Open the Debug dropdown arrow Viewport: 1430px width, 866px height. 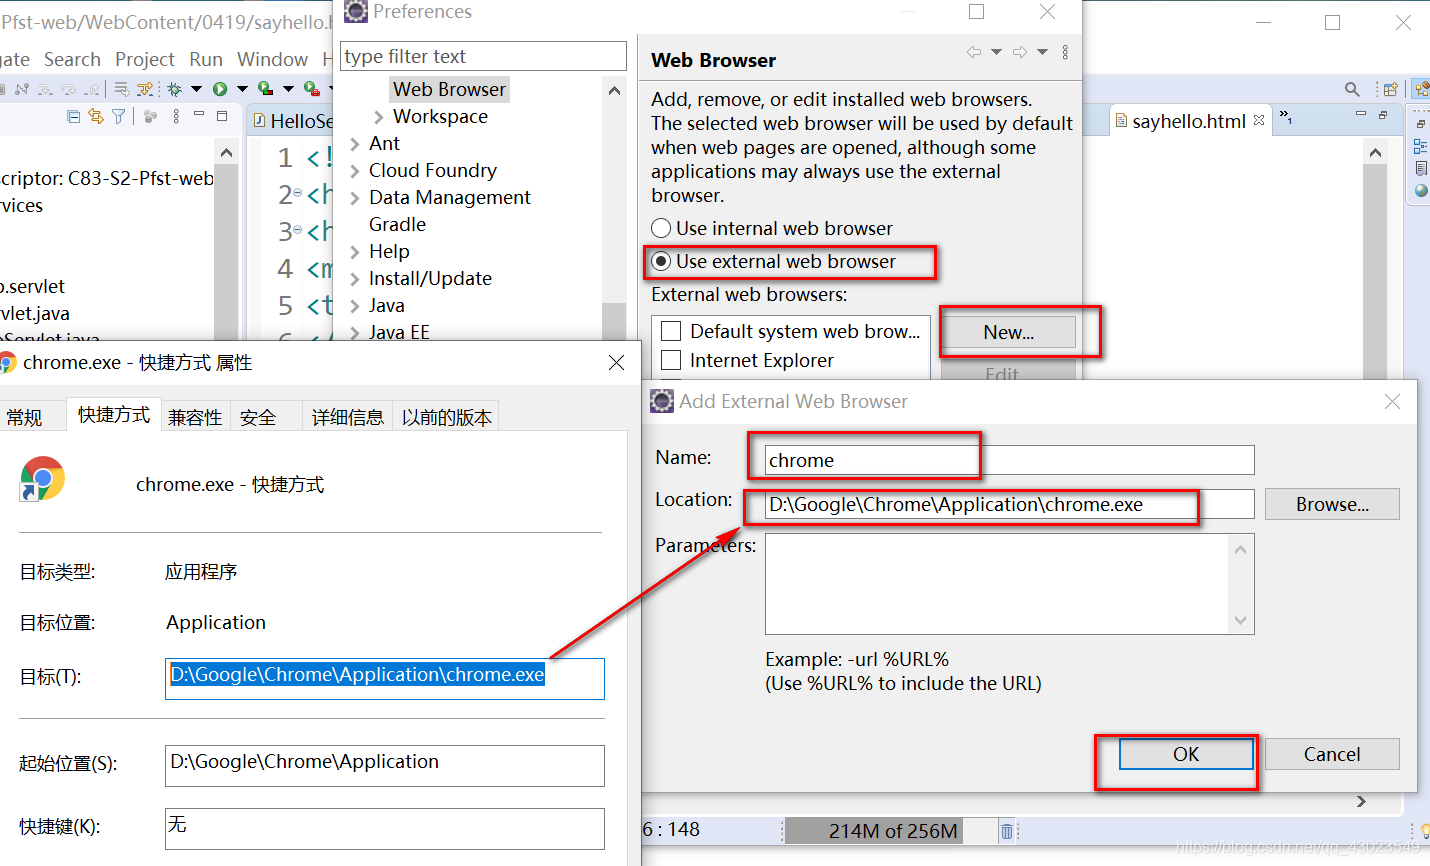point(196,89)
